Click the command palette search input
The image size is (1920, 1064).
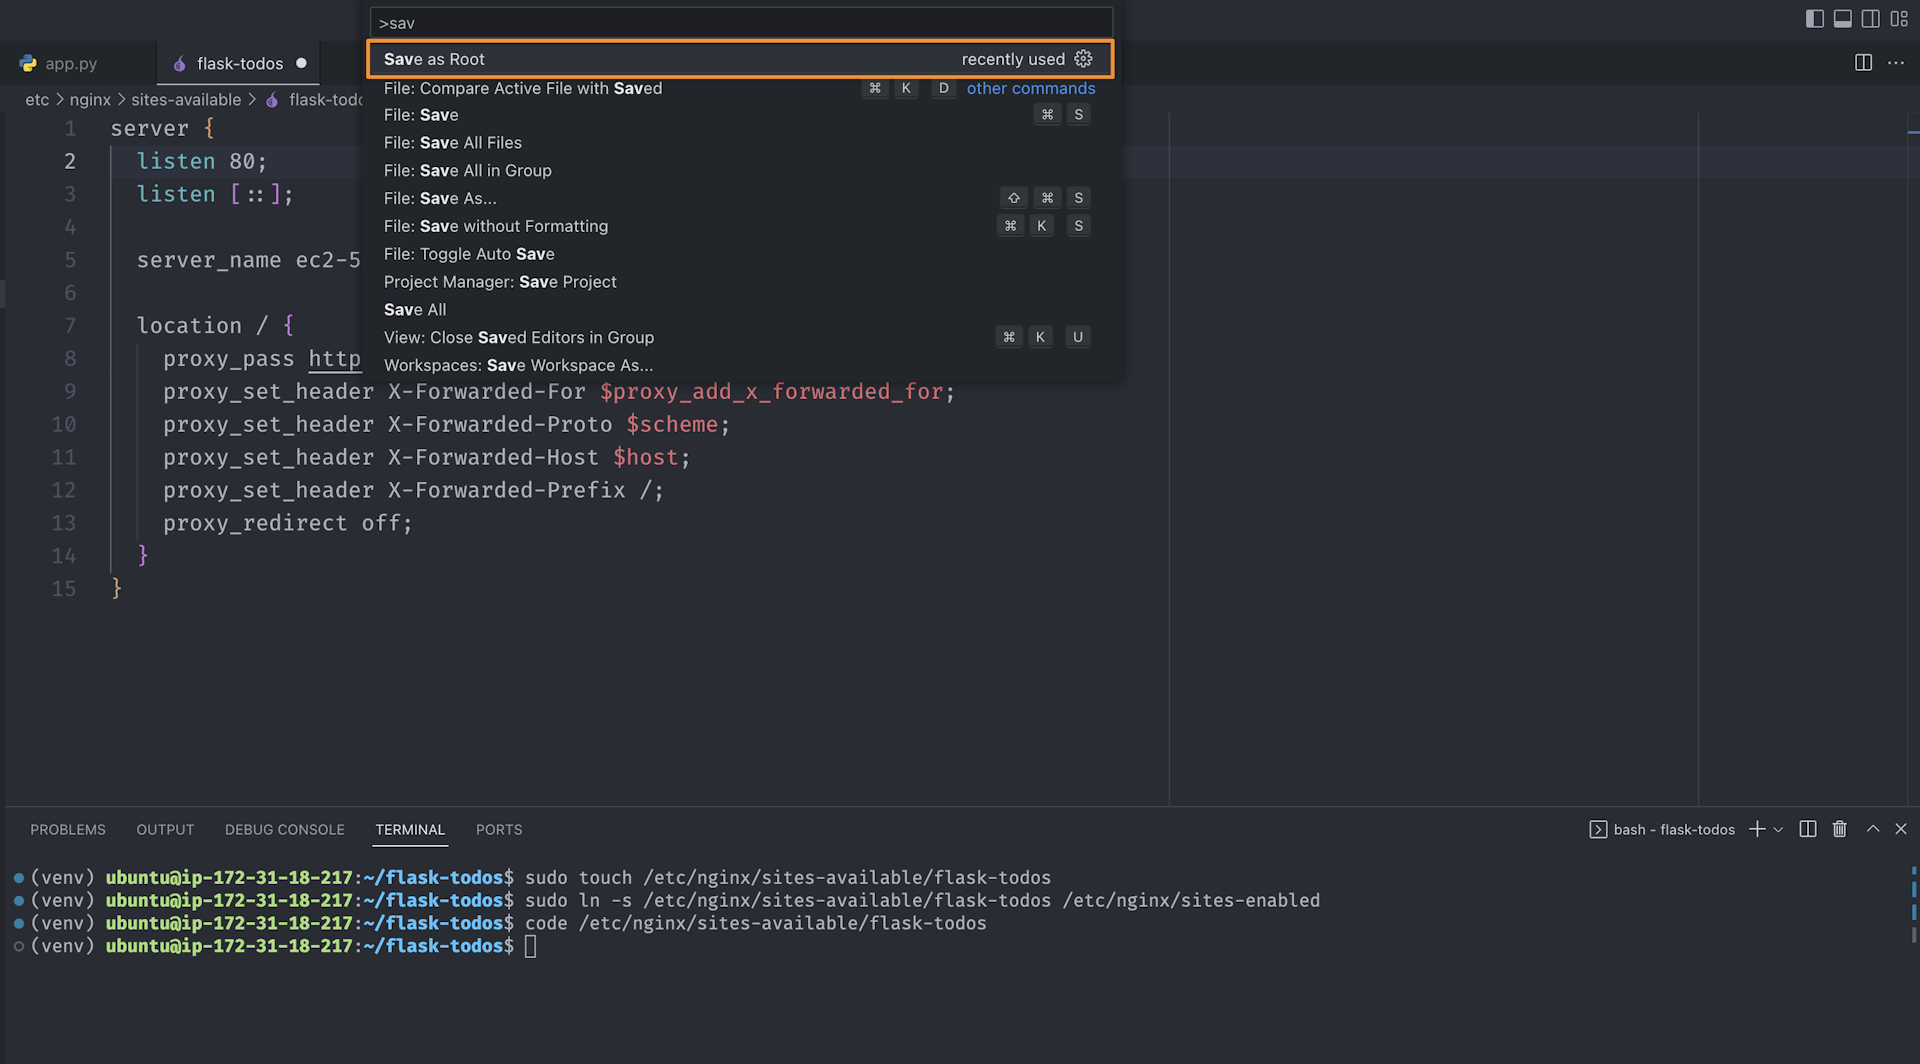click(740, 23)
